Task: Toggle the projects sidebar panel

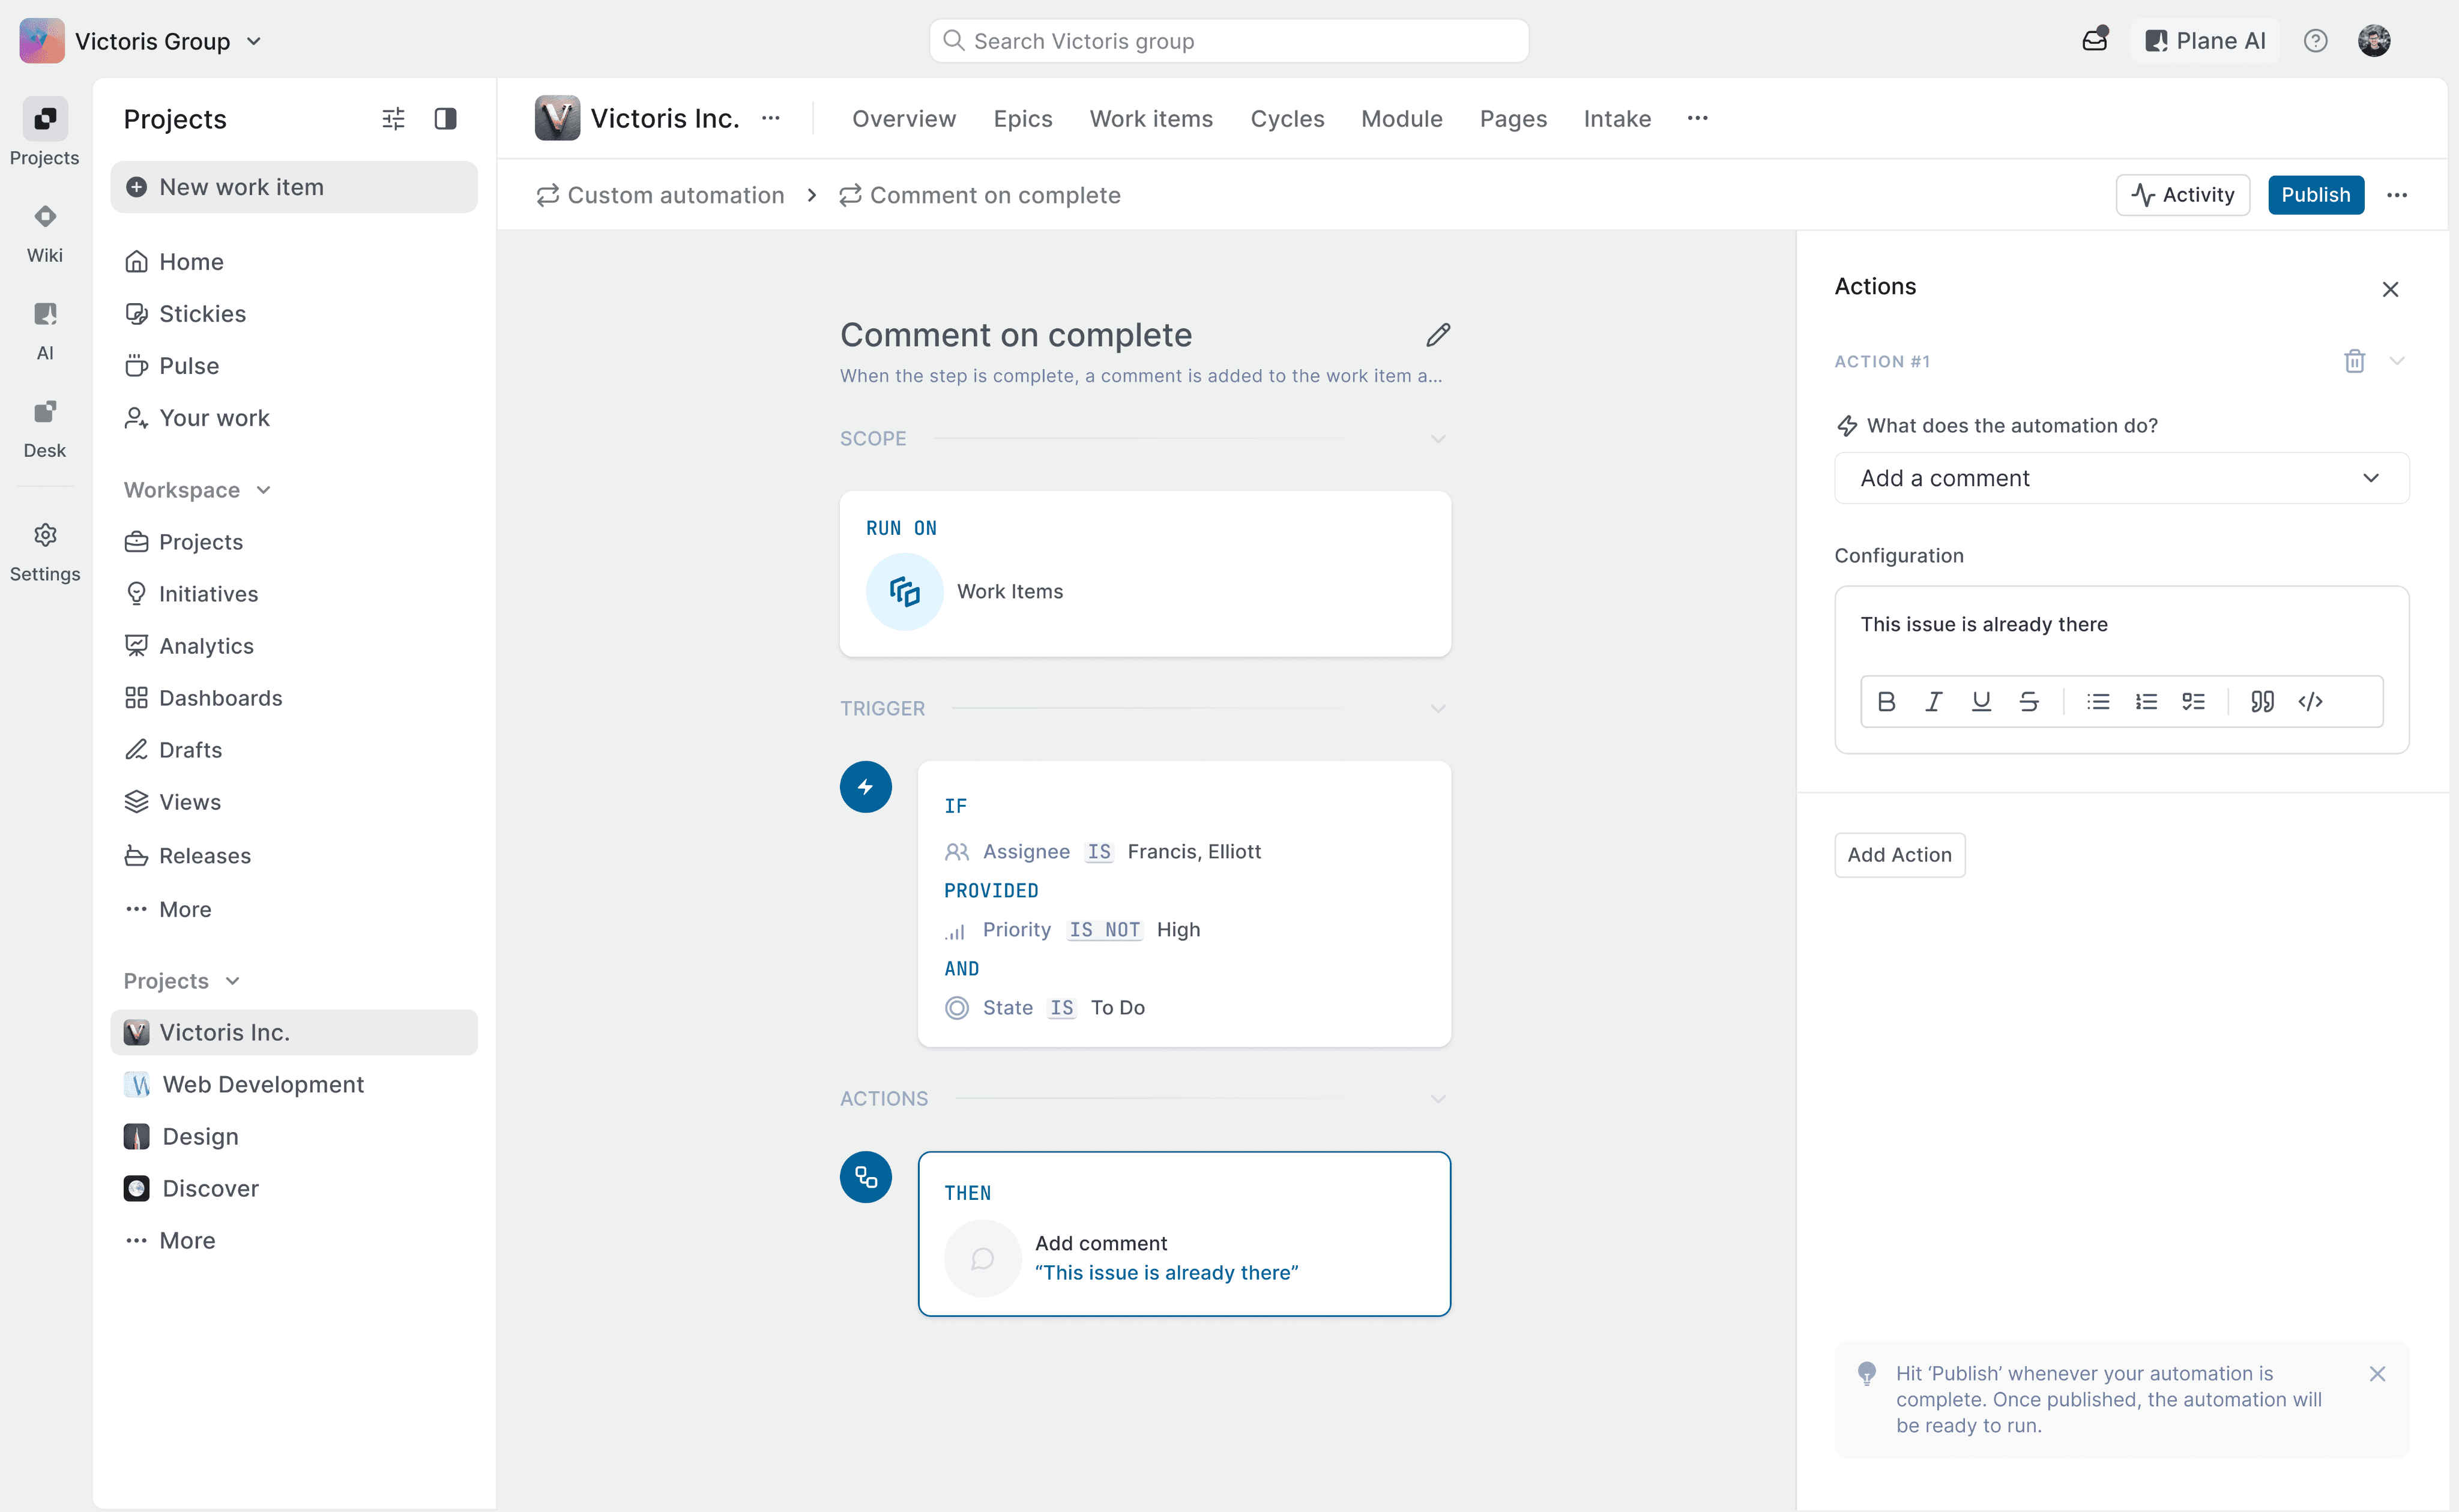Action: pos(445,119)
